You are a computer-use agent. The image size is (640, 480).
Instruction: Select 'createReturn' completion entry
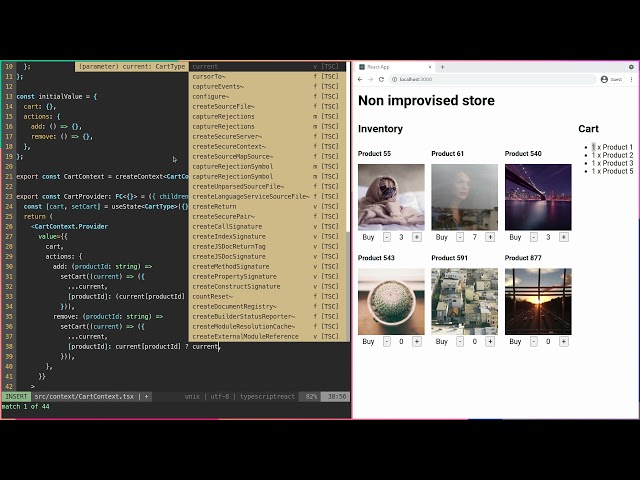click(x=267, y=207)
